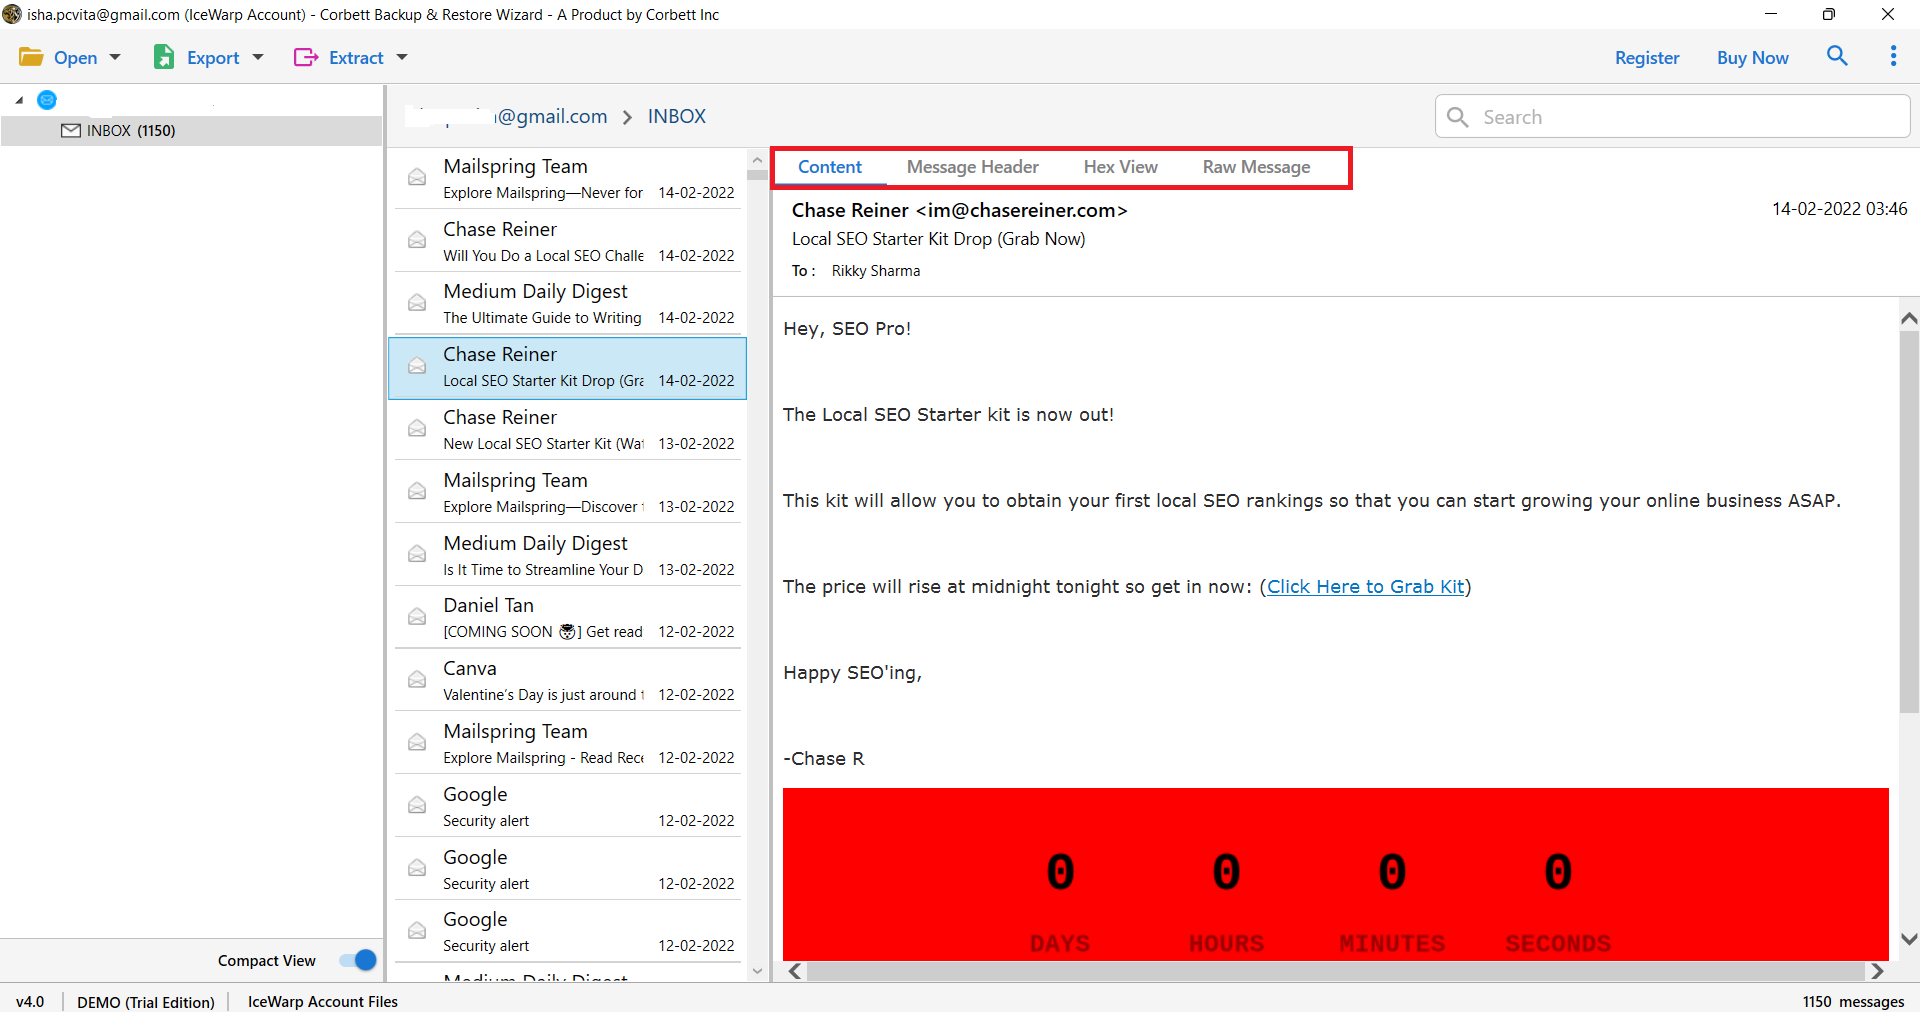
Task: Click email list scroll down arrow
Action: pyautogui.click(x=757, y=971)
